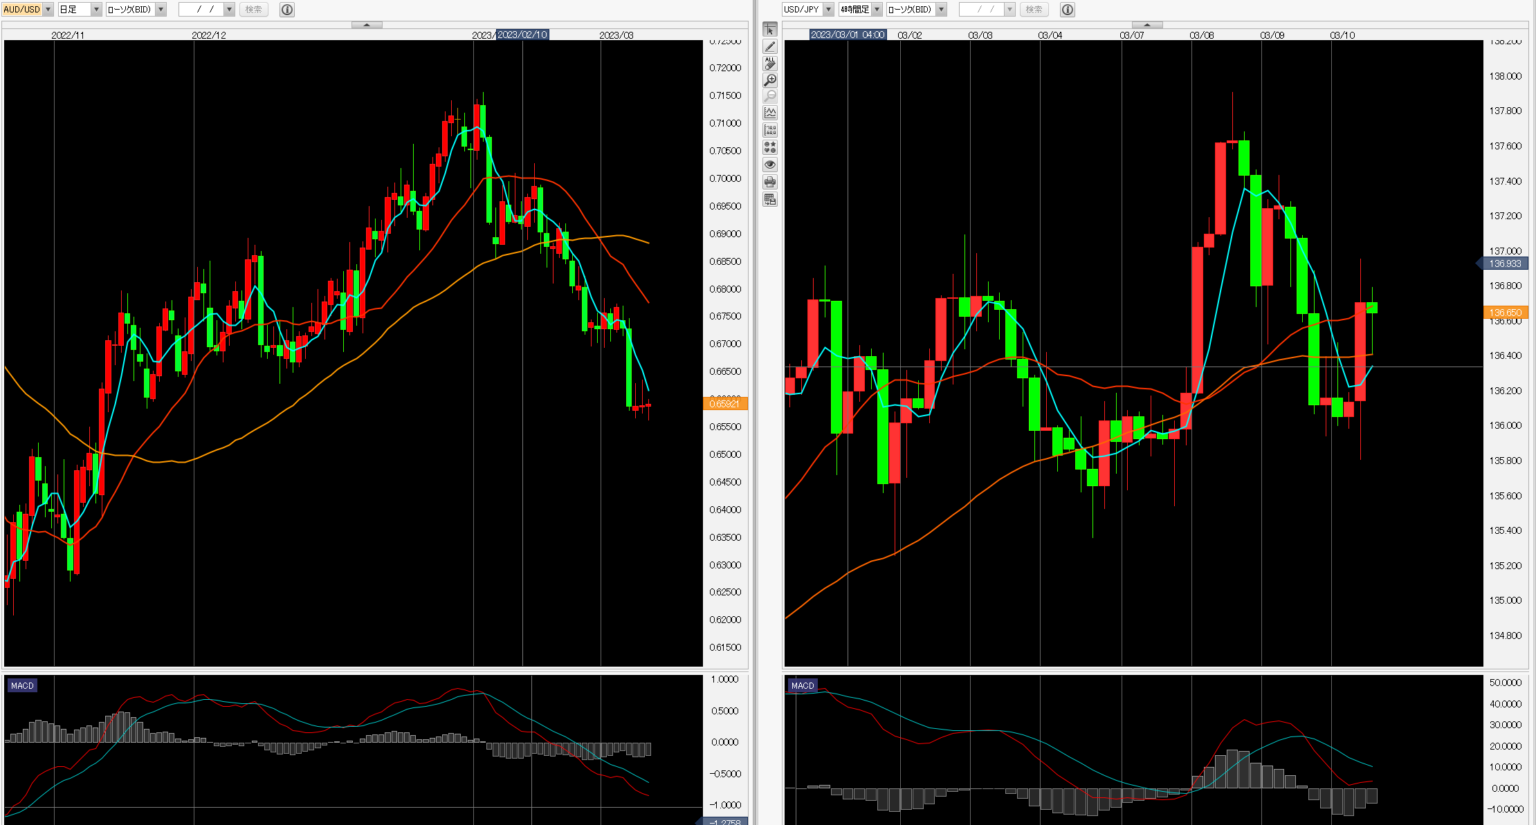Click the right chart's 検索 button

tap(1034, 9)
